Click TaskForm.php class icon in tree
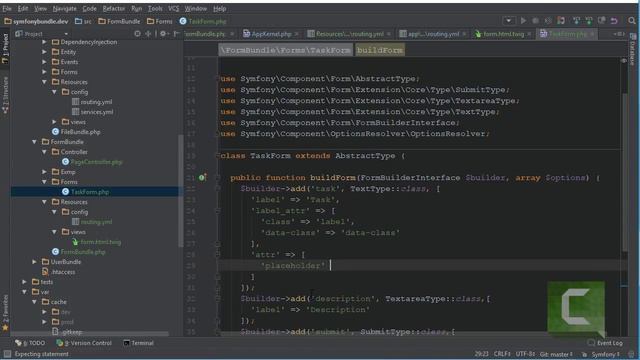Viewport: 640px width, 360px height. (x=65, y=192)
